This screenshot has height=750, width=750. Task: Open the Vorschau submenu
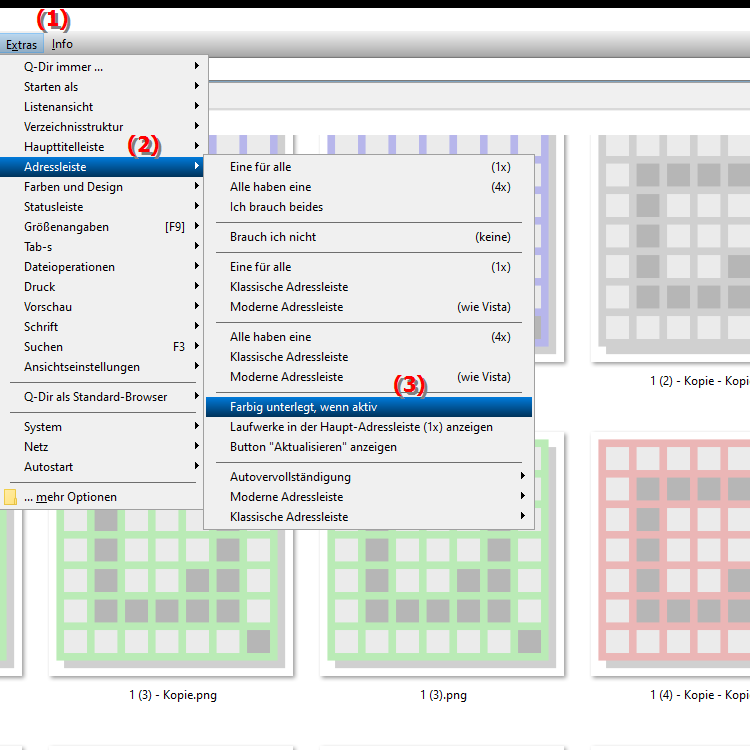[103, 307]
